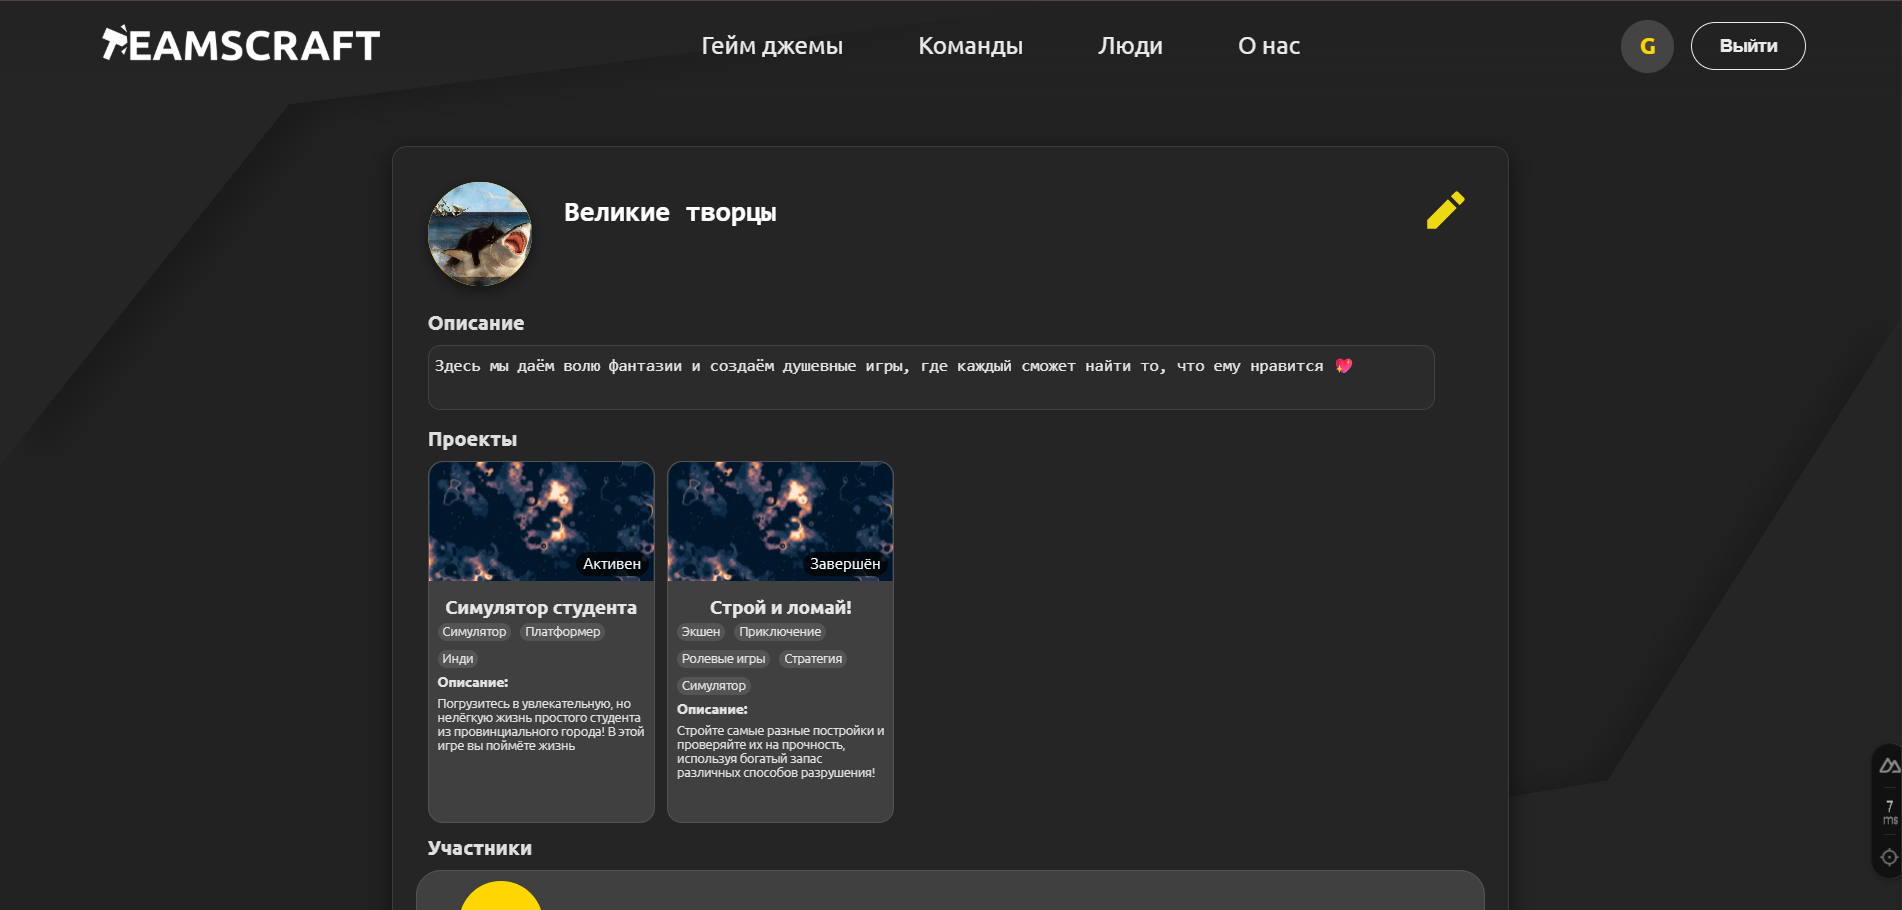Screen dimensions: 1902x910
Task: Click the Симулятор студента project title
Action: pyautogui.click(x=541, y=607)
